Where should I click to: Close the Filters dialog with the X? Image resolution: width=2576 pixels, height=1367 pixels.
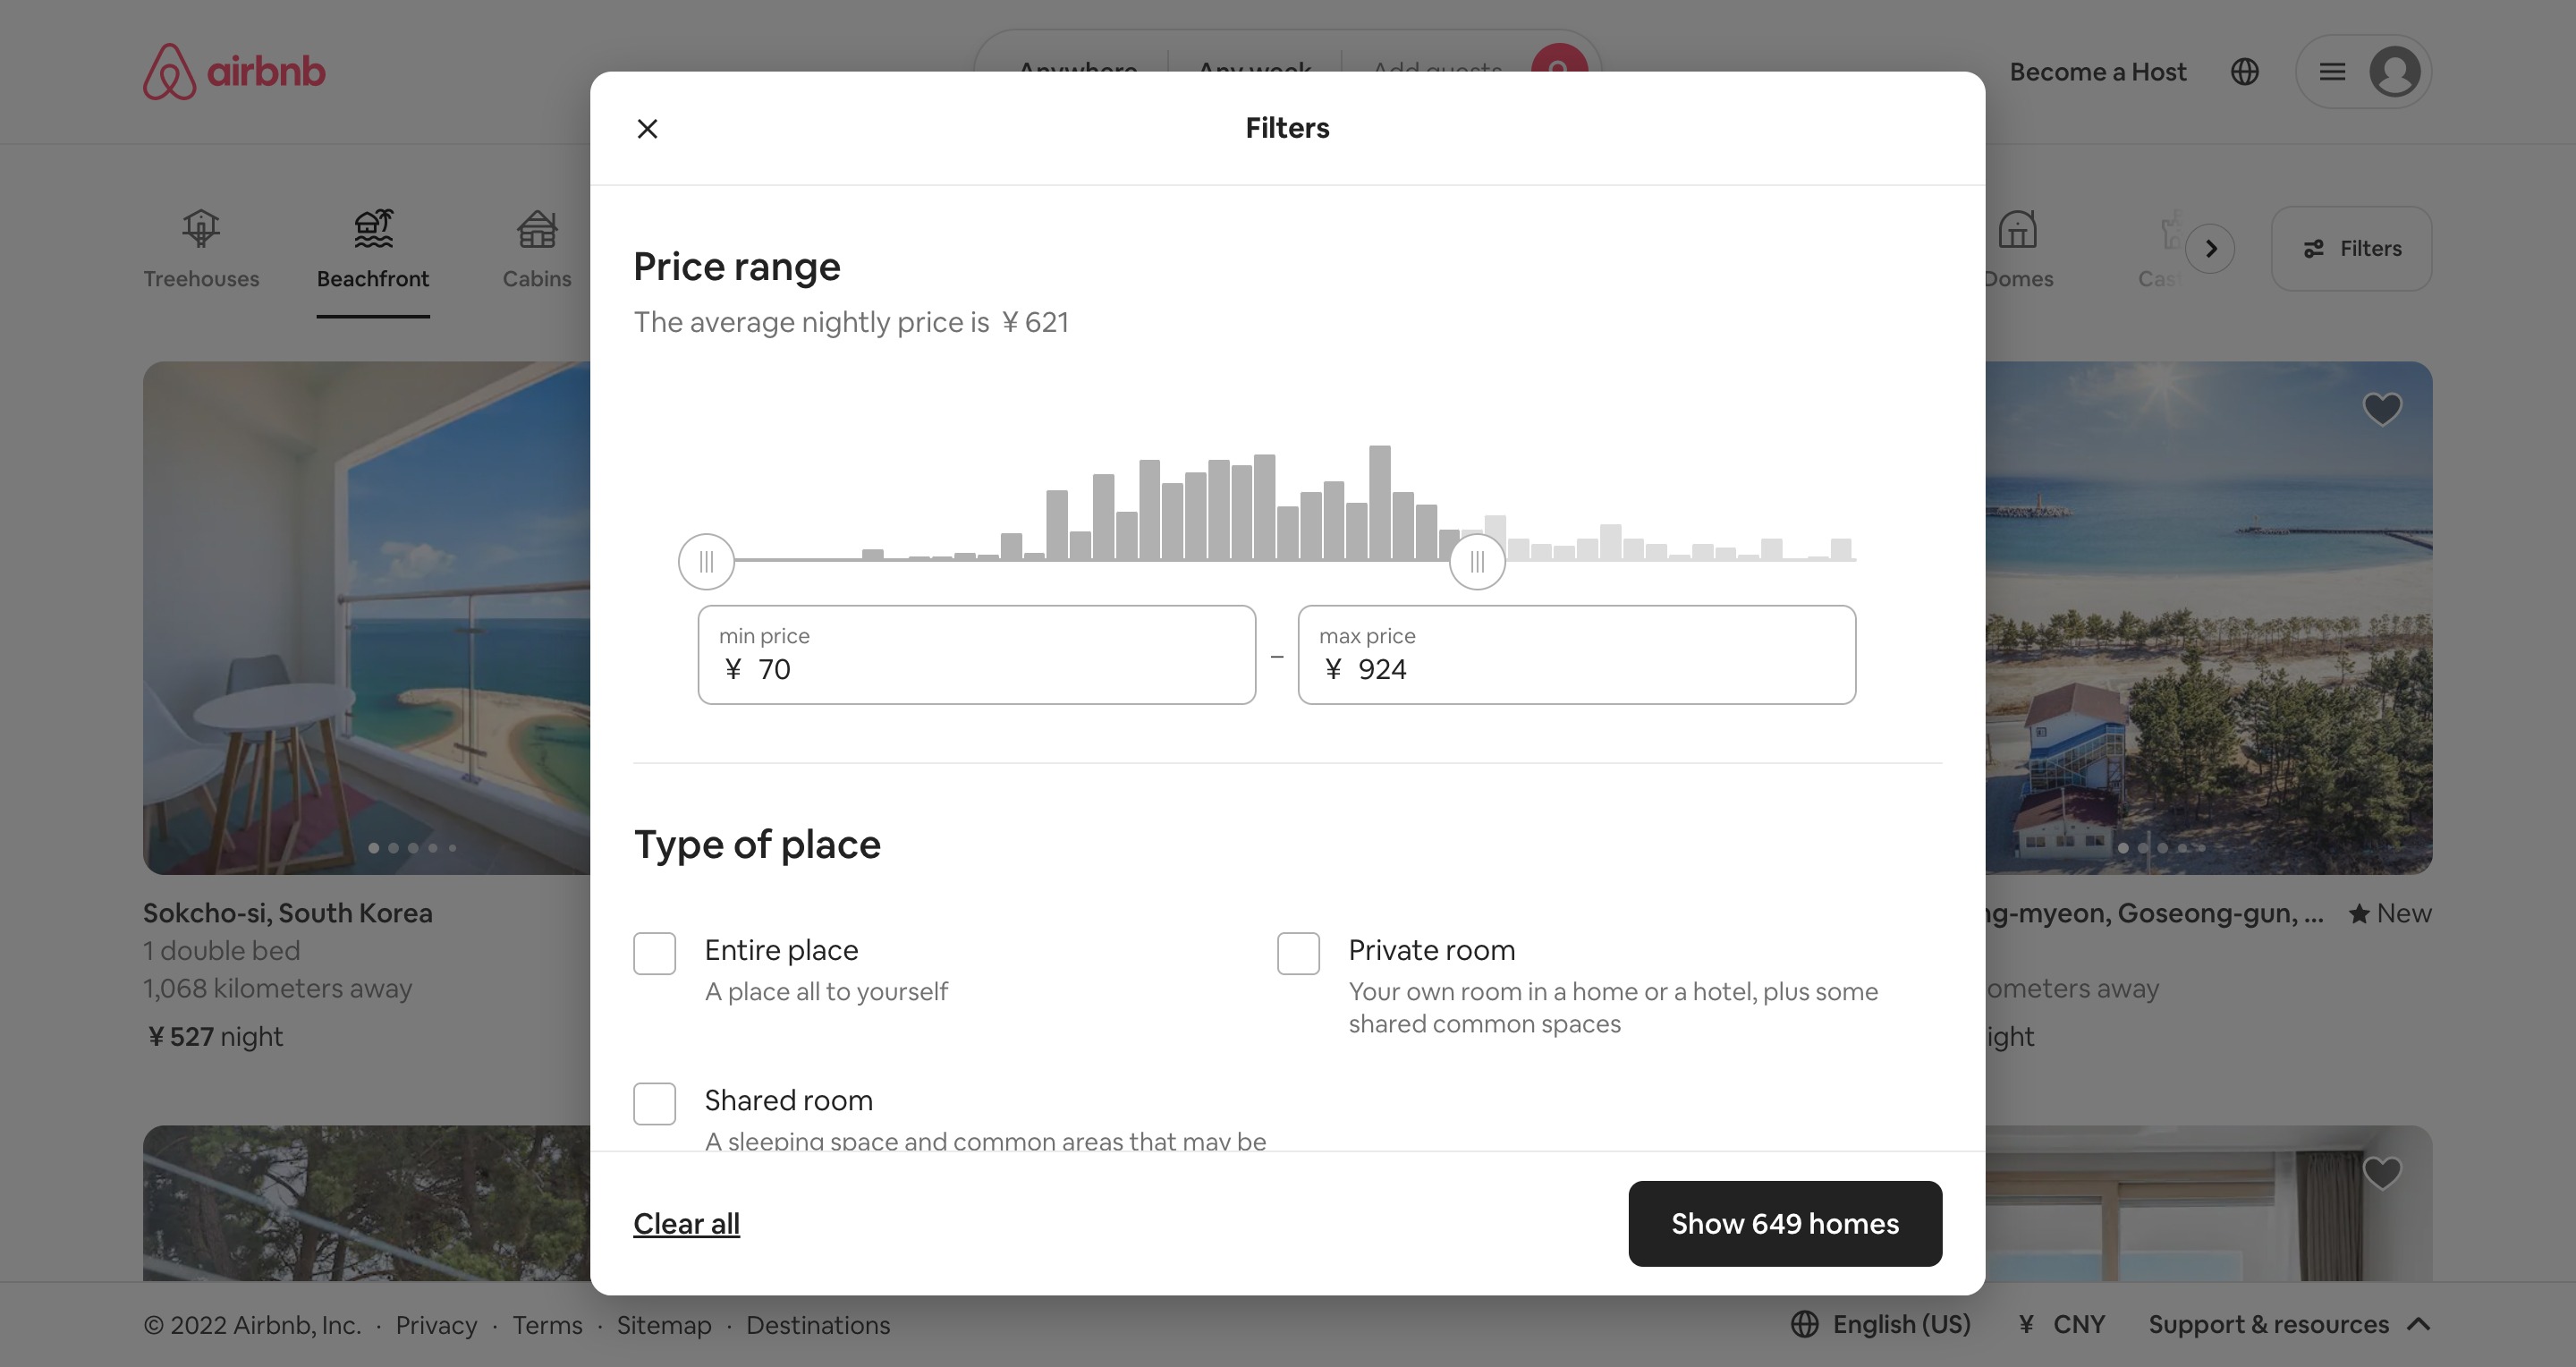click(647, 128)
